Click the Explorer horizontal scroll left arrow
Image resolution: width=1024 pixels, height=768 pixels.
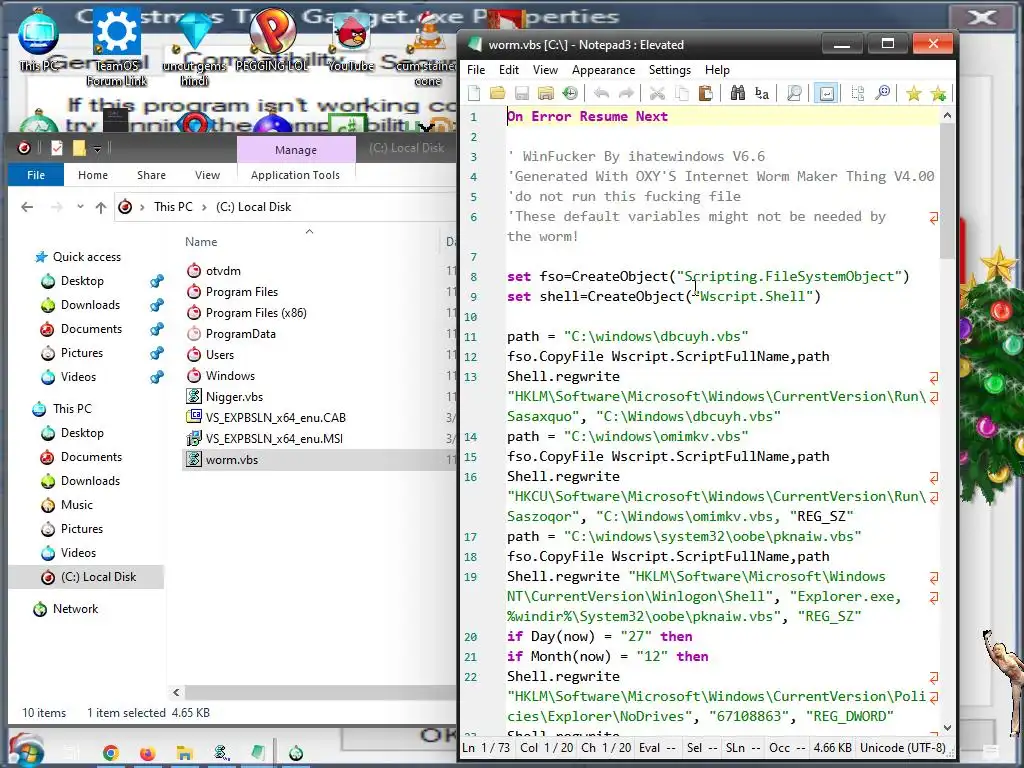tap(176, 692)
